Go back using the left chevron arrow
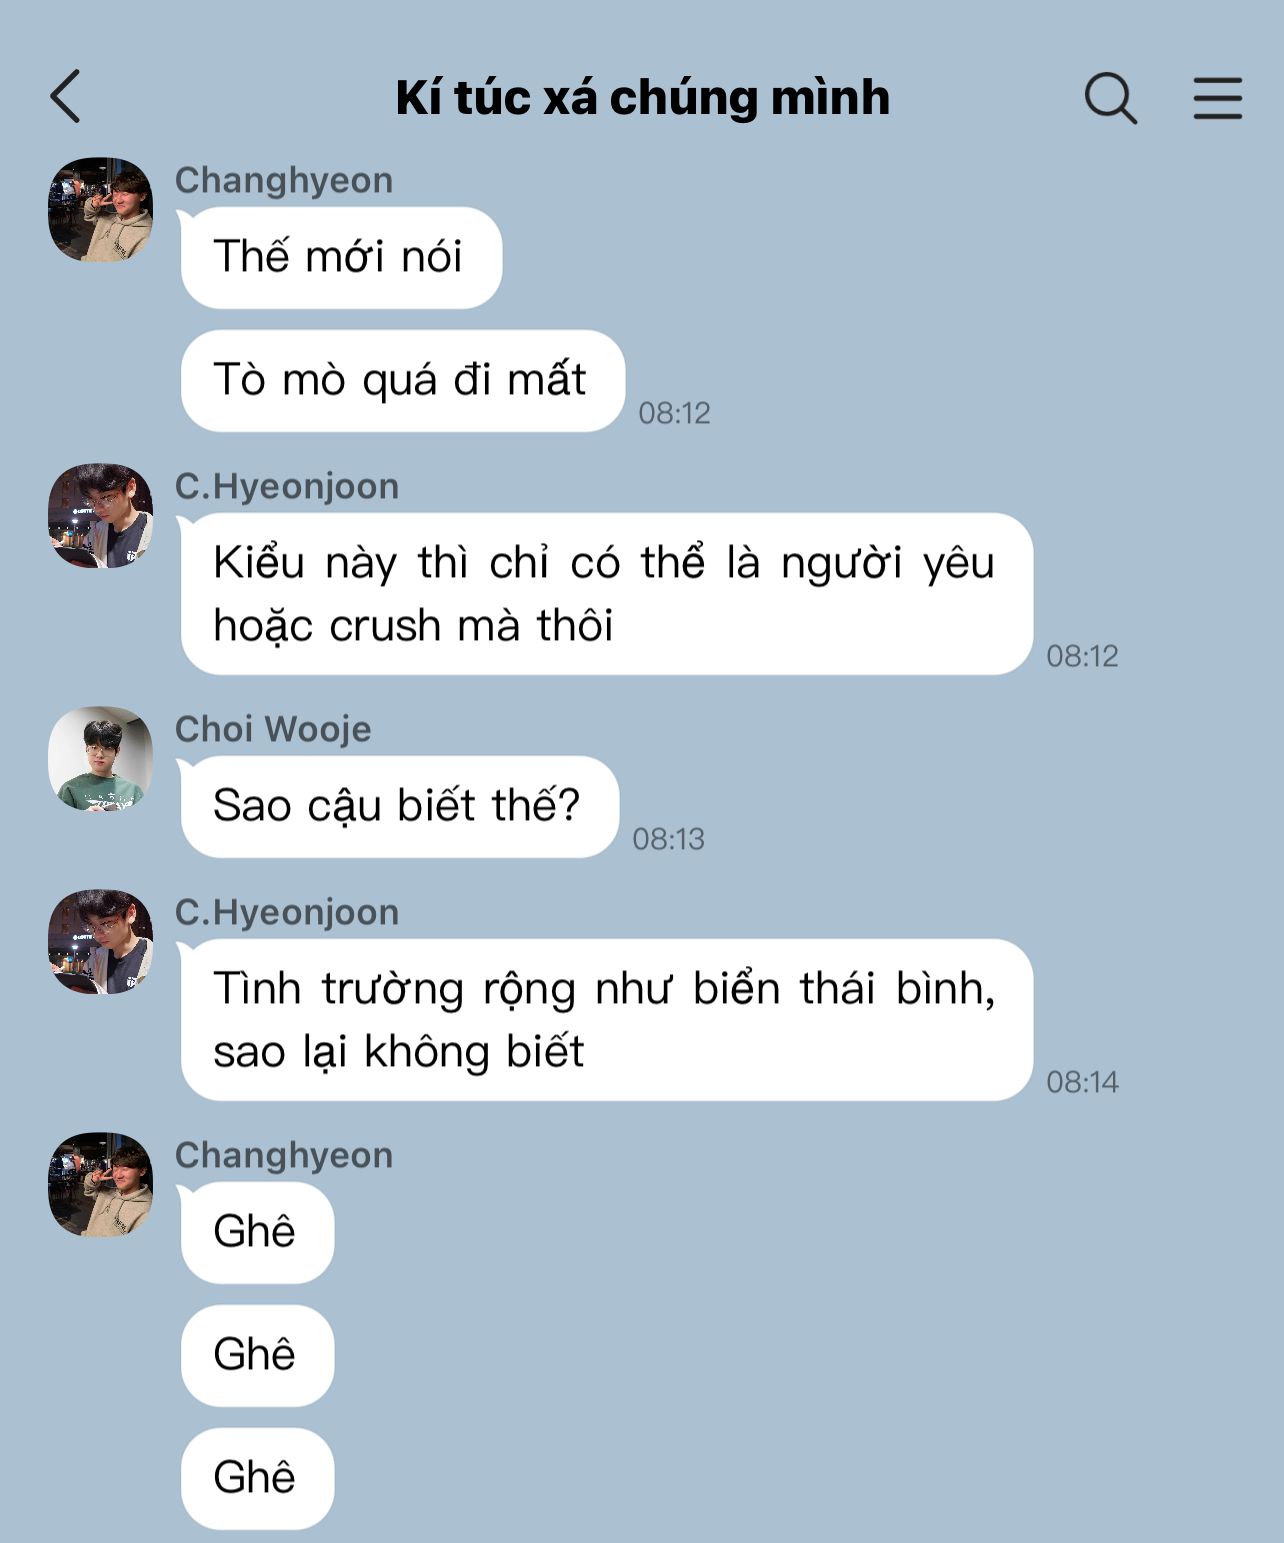 pyautogui.click(x=65, y=97)
